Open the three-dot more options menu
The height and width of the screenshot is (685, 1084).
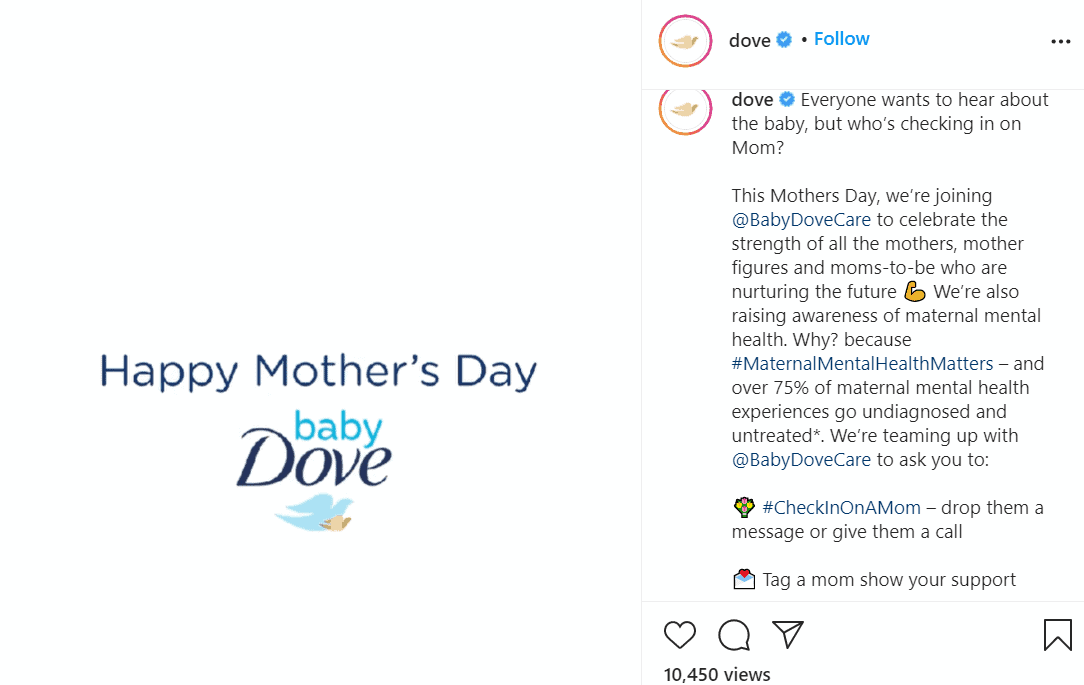[1061, 42]
